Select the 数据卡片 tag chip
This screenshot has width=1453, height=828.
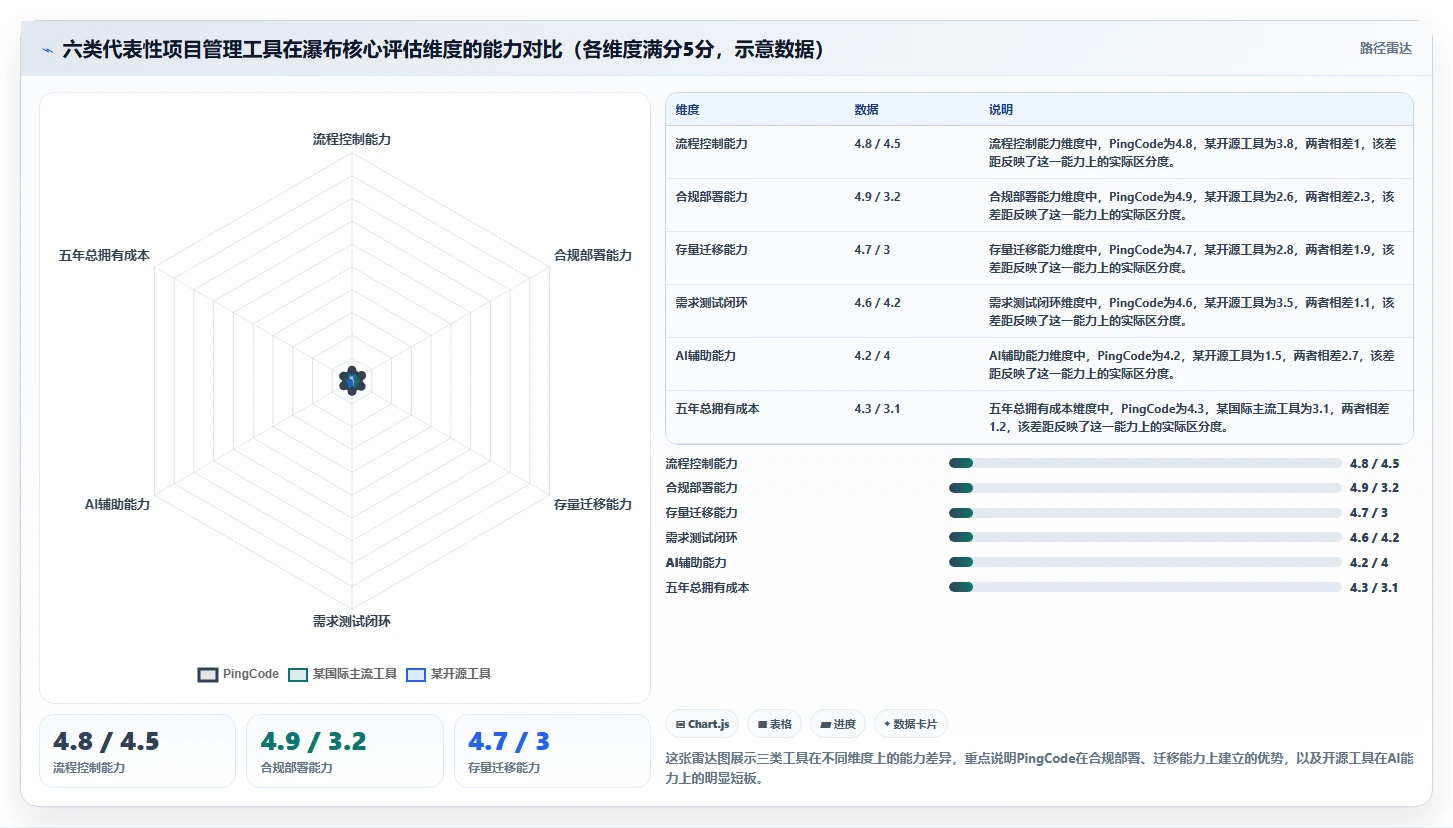[x=911, y=724]
